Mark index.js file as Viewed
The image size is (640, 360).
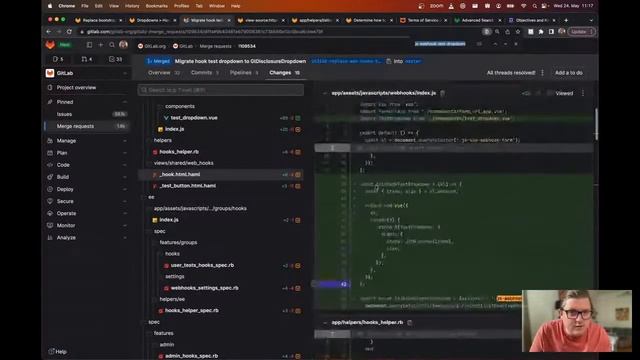pyautogui.click(x=560, y=93)
